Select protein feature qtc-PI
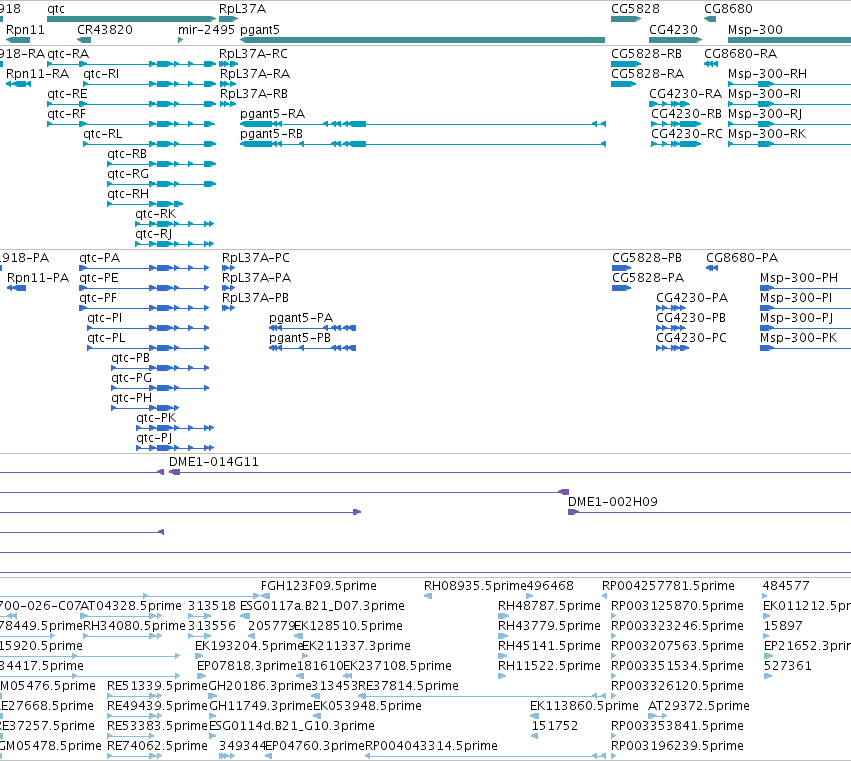This screenshot has height=761, width=851. point(148,328)
